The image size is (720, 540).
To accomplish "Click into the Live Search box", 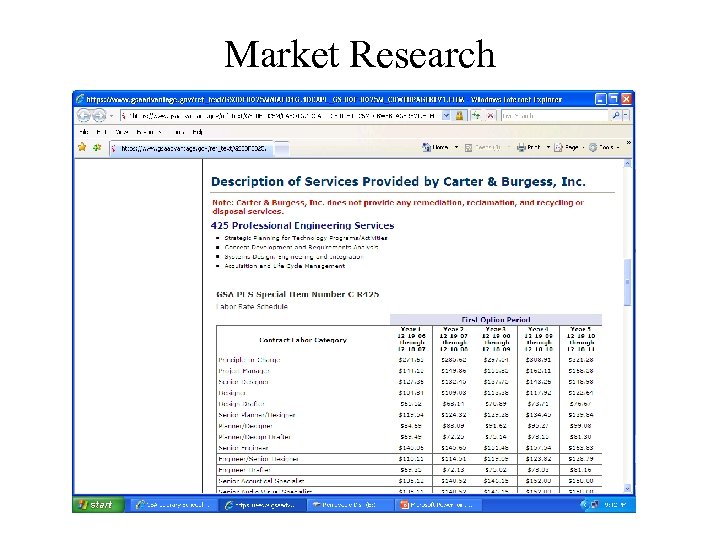I will (554, 116).
